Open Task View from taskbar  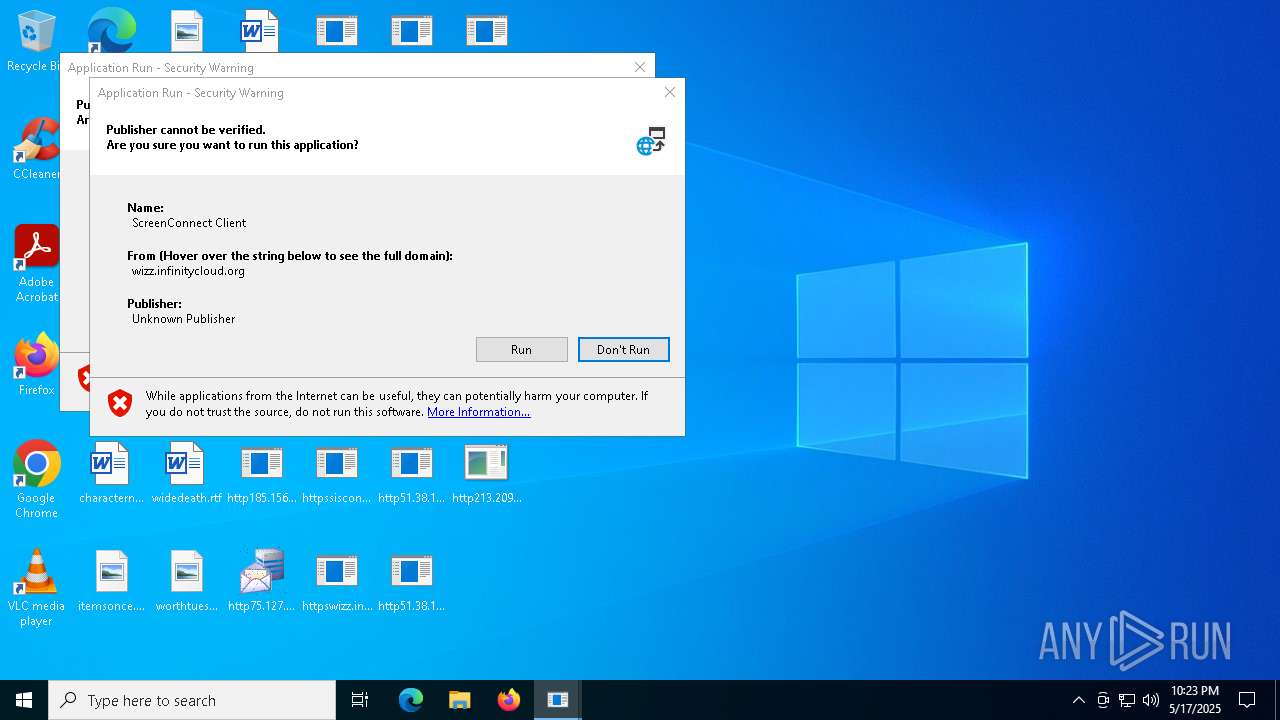pos(360,700)
